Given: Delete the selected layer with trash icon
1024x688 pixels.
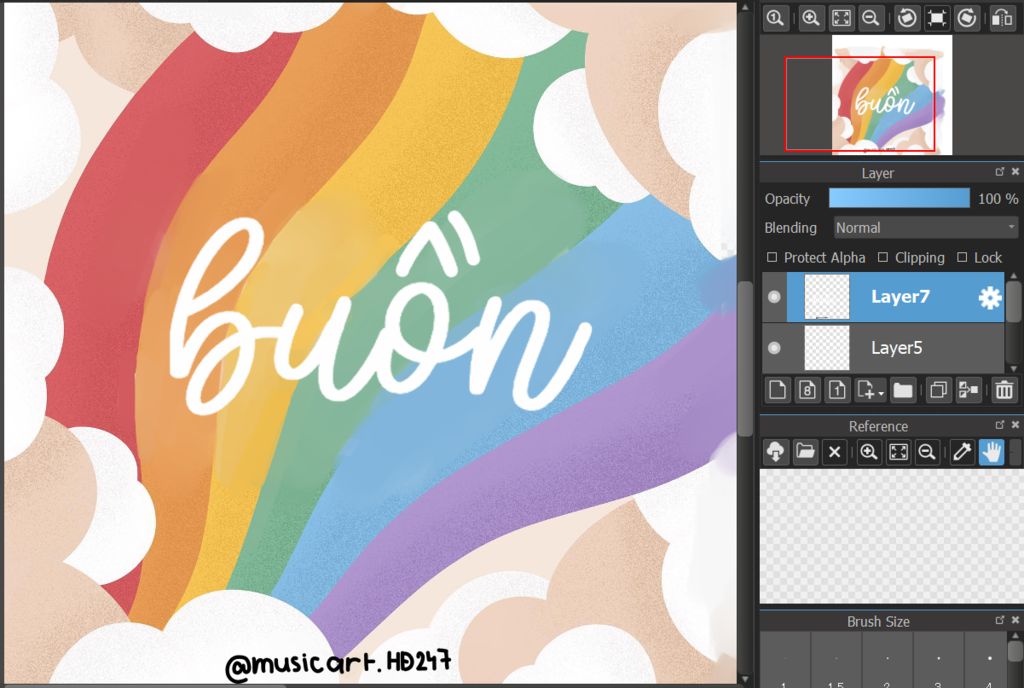Looking at the screenshot, I should (x=1004, y=390).
